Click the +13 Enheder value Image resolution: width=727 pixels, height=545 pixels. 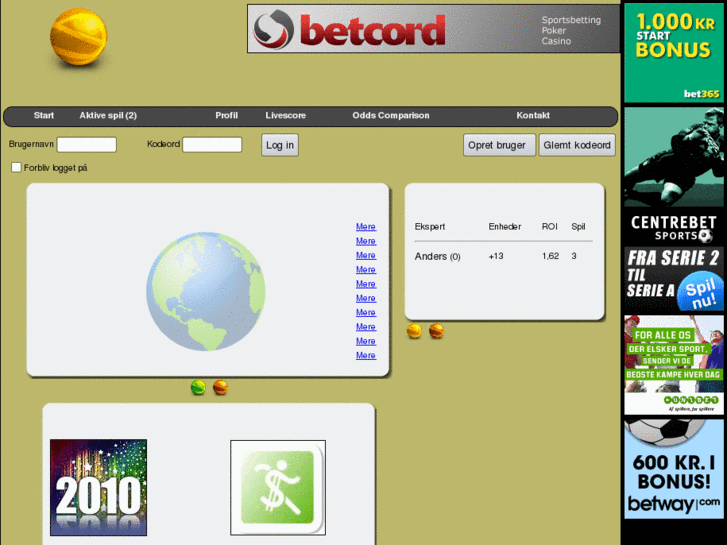coord(496,256)
